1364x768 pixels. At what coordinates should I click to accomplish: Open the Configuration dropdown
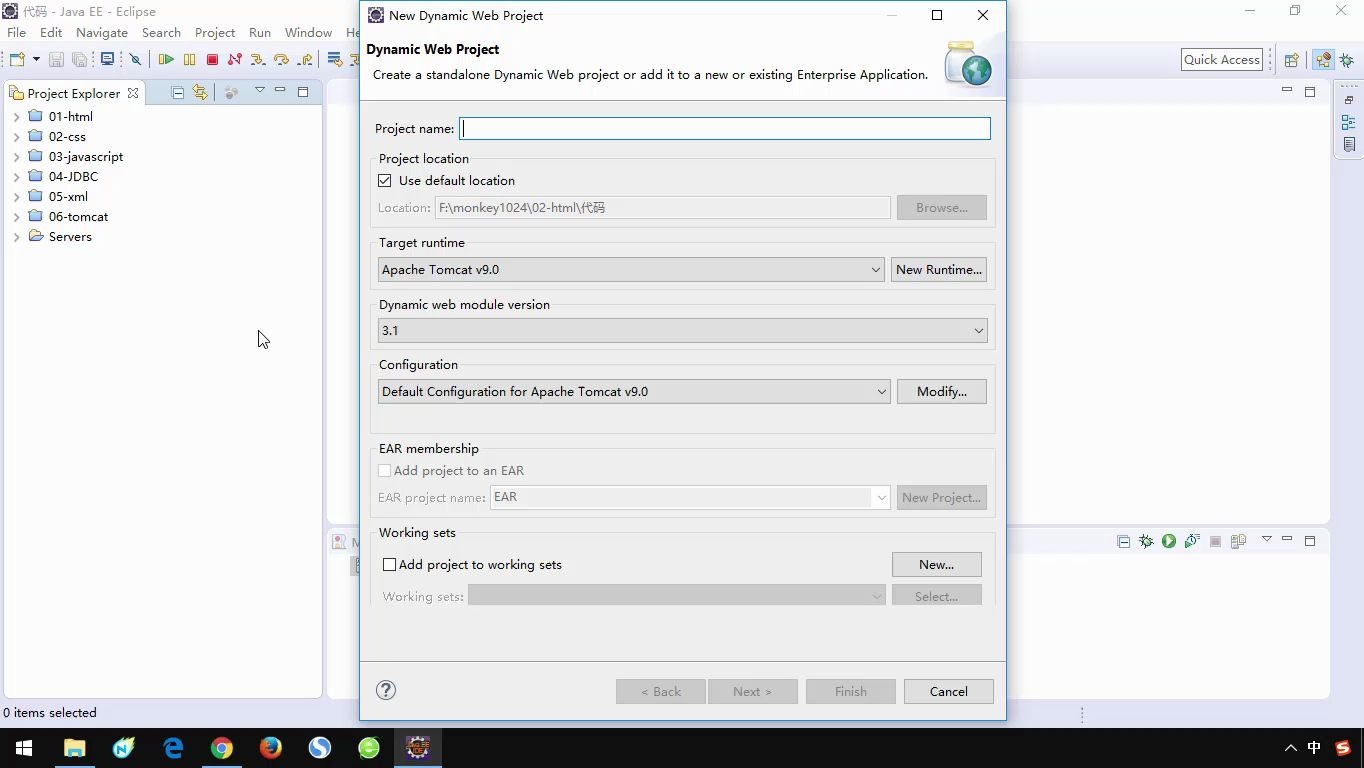(634, 392)
